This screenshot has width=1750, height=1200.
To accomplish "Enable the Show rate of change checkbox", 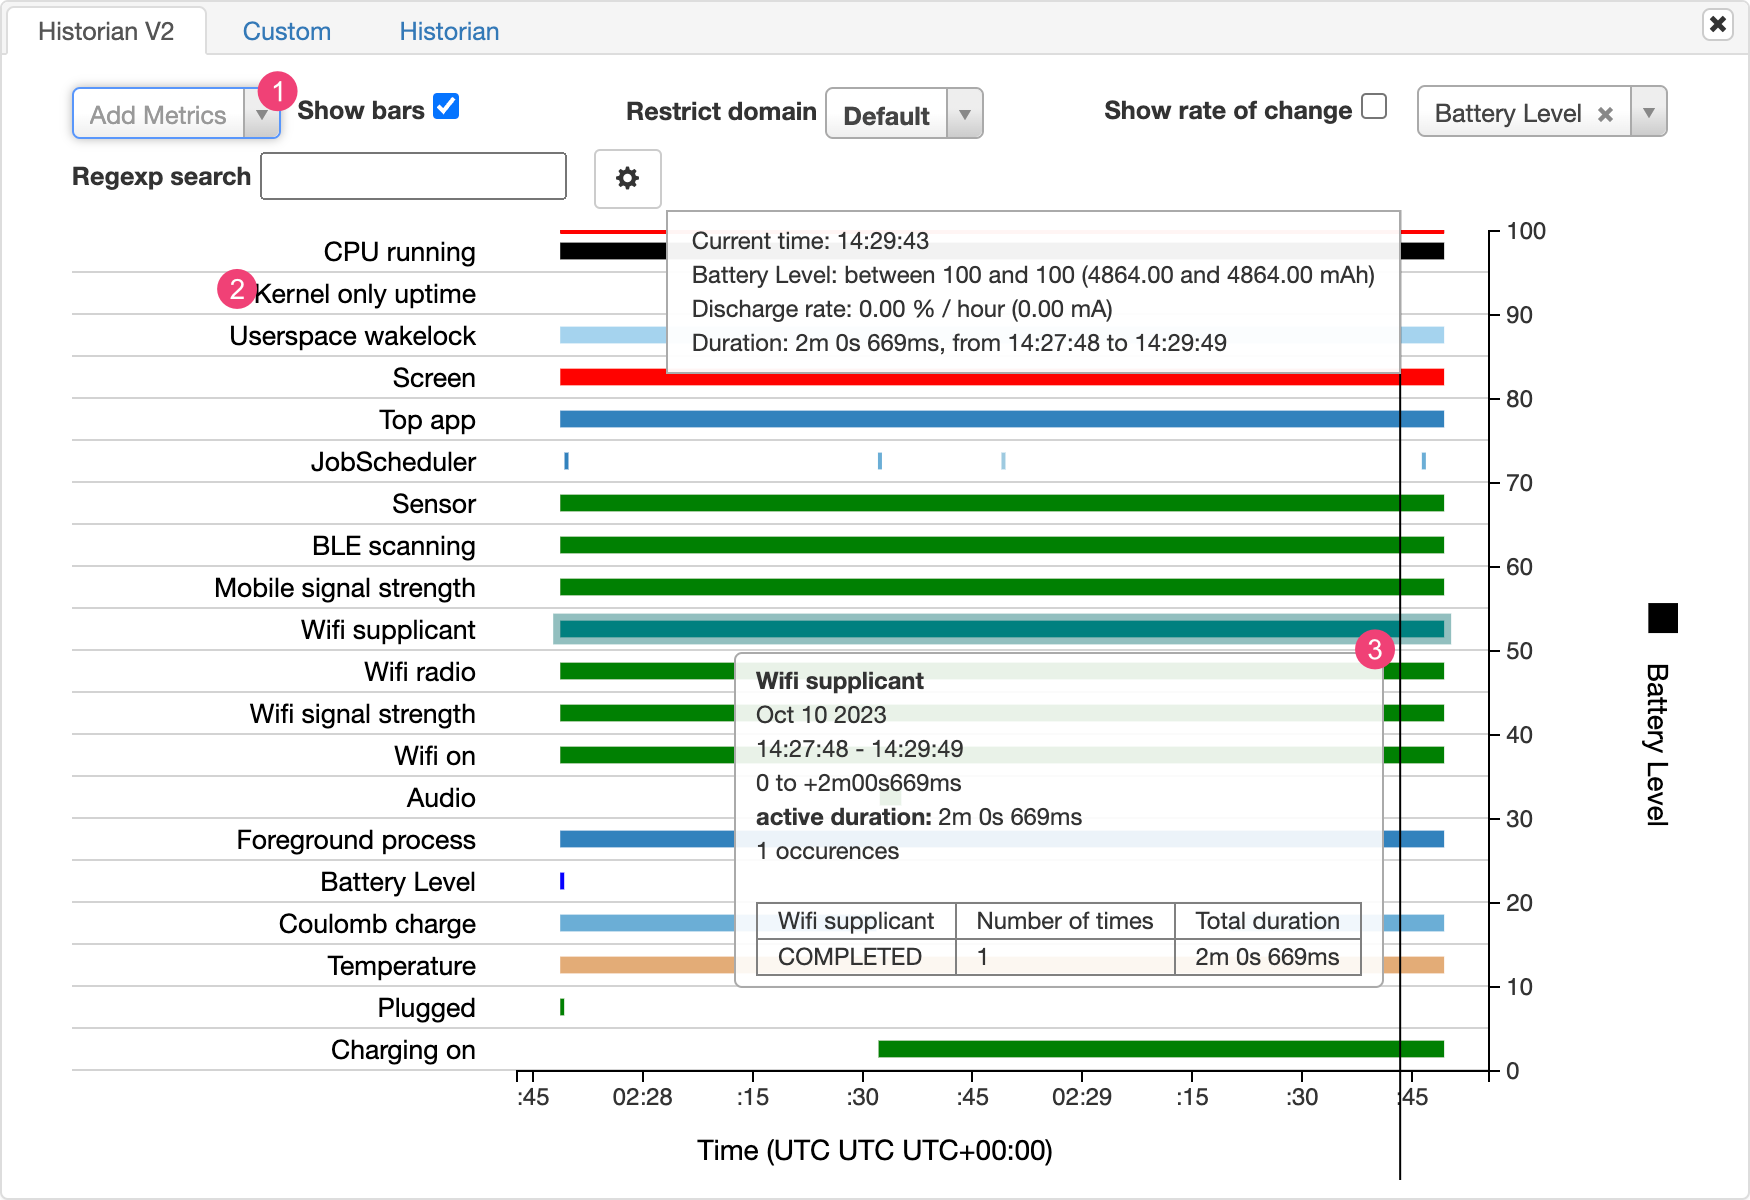I will click(x=1376, y=105).
